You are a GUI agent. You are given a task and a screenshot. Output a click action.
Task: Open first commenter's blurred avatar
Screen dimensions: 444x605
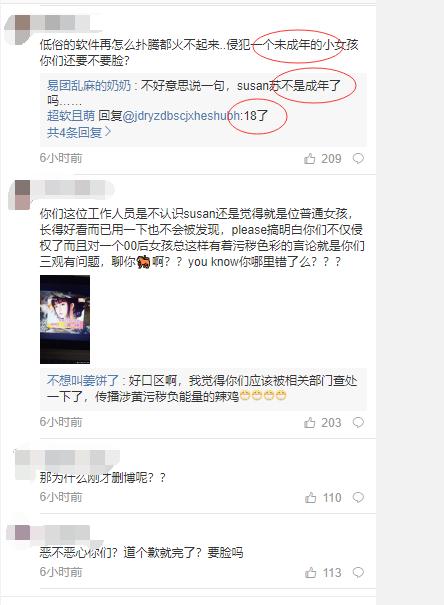[21, 29]
